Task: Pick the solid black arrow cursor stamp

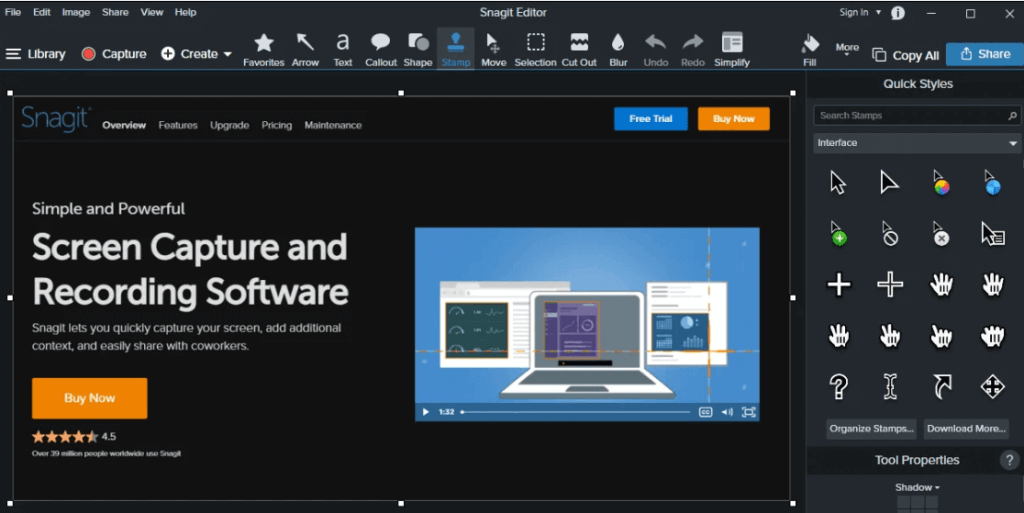Action: click(839, 183)
